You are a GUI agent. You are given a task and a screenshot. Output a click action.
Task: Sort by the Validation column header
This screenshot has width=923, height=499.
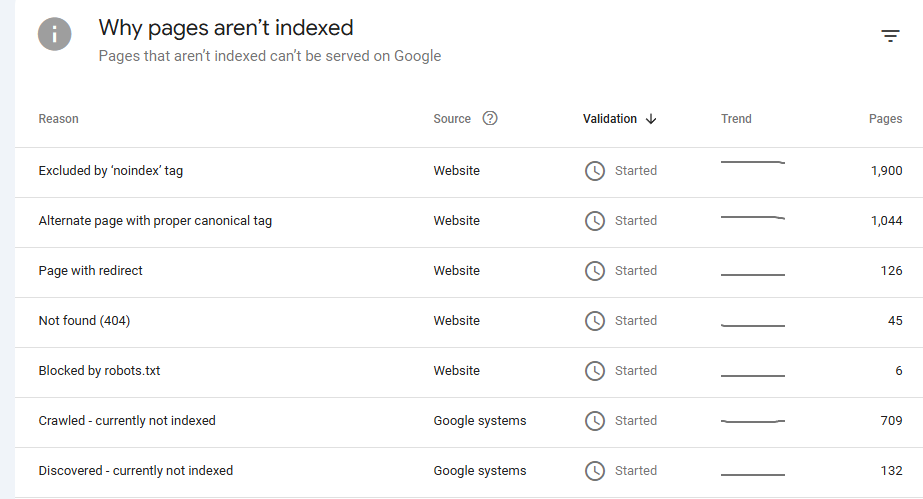[x=610, y=119]
